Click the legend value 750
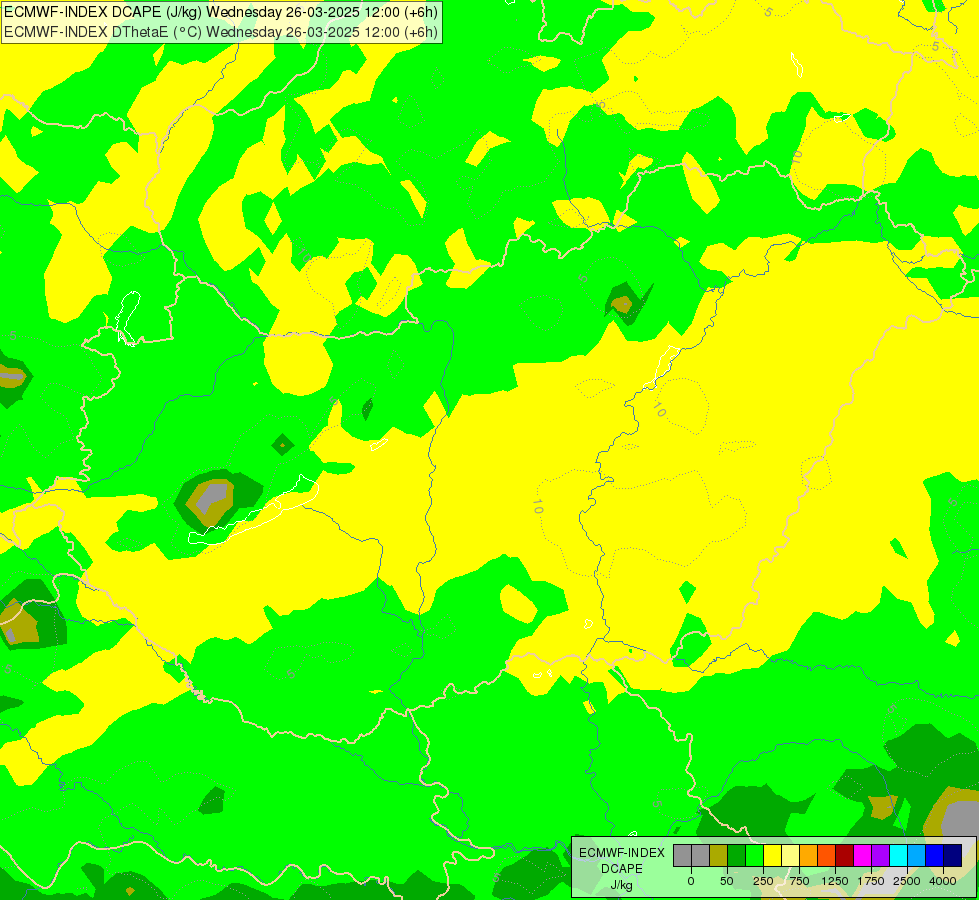Screen dimensions: 979x900 coord(799,881)
